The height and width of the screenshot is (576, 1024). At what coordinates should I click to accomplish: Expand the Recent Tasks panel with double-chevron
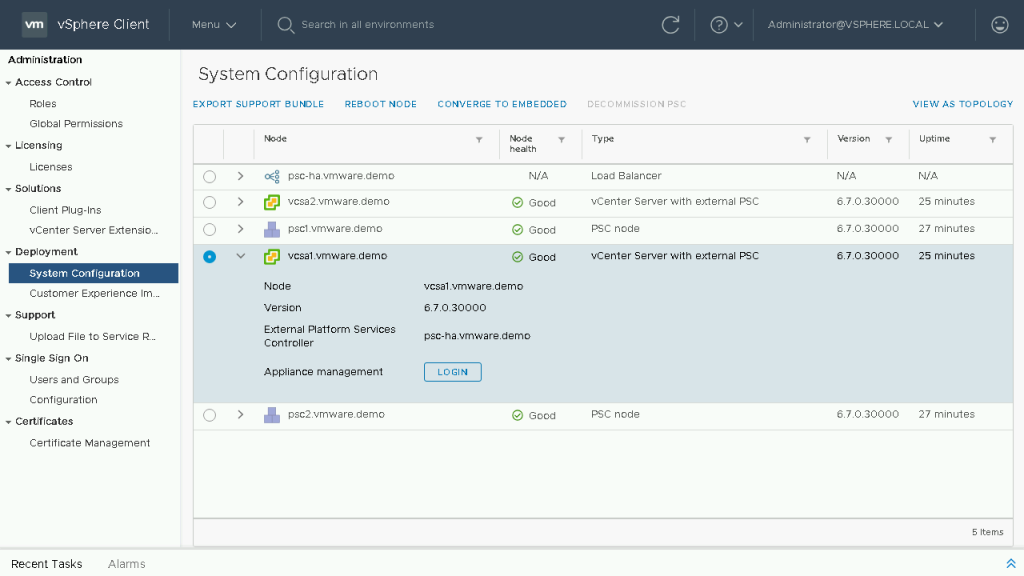1011,564
